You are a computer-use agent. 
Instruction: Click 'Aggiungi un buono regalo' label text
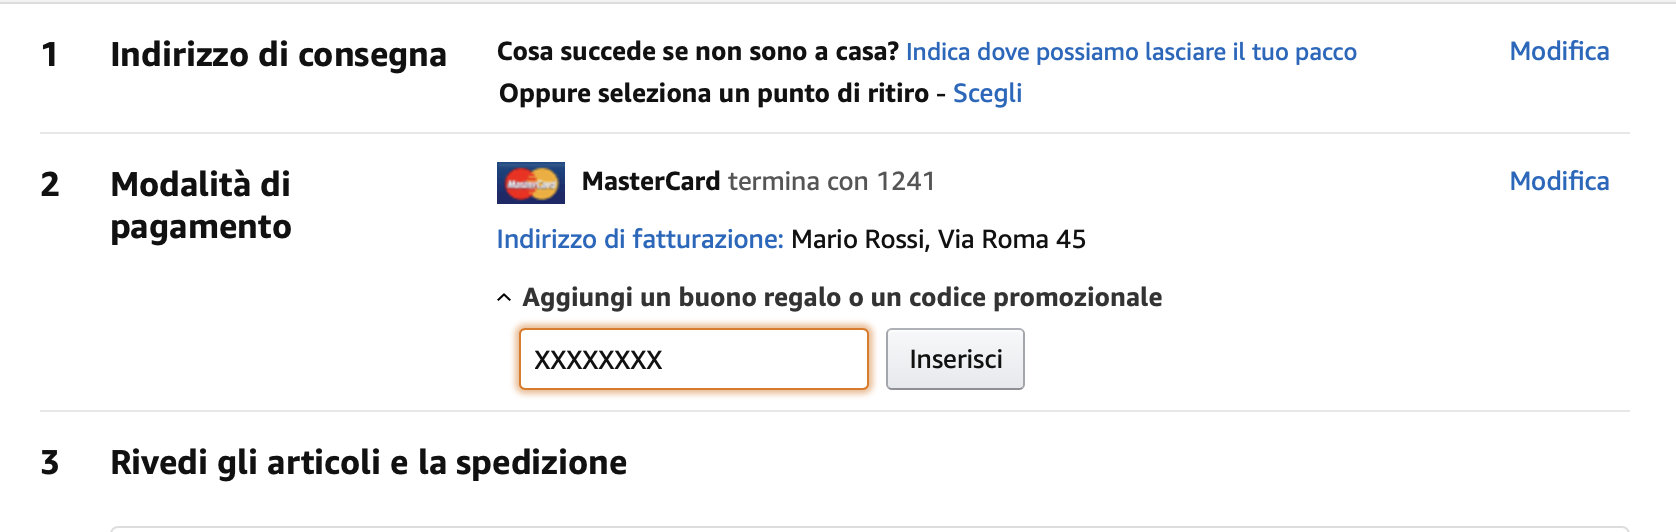(x=841, y=297)
